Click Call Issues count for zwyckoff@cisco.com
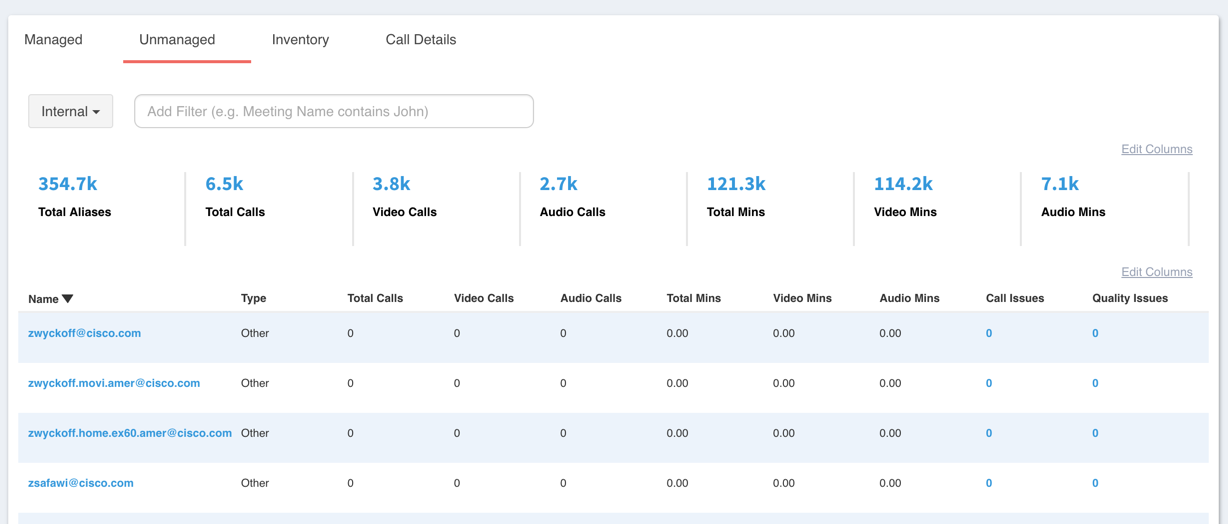Image resolution: width=1228 pixels, height=524 pixels. tap(989, 333)
